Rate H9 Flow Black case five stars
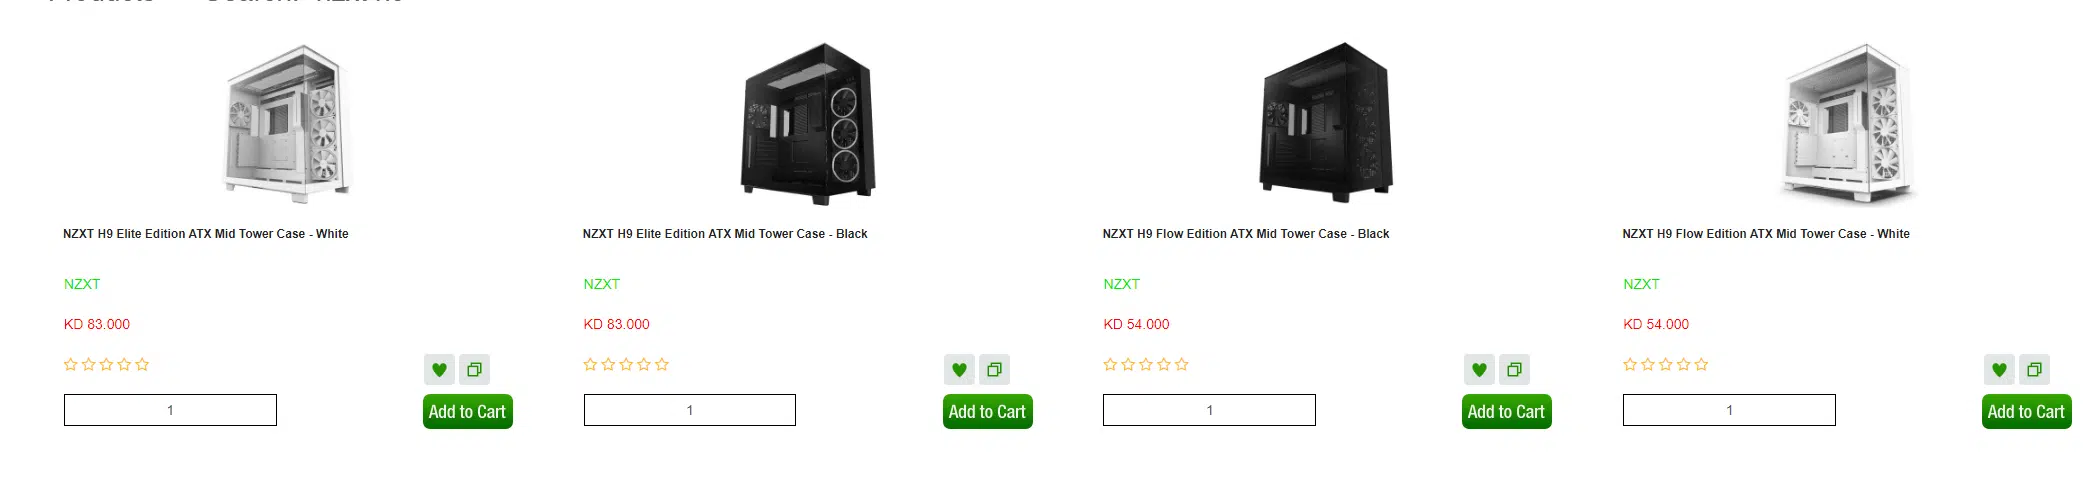2083x497 pixels. pos(1182,365)
